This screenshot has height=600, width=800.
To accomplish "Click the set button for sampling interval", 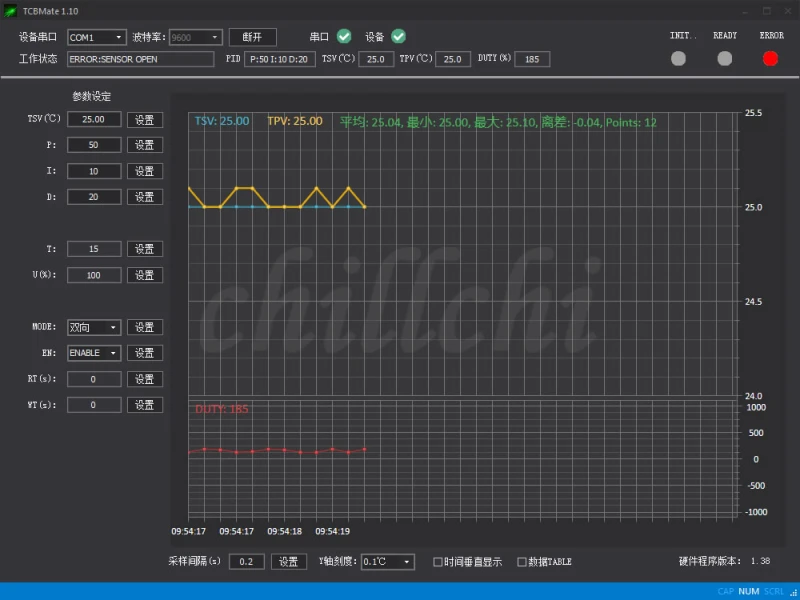I will pos(288,562).
